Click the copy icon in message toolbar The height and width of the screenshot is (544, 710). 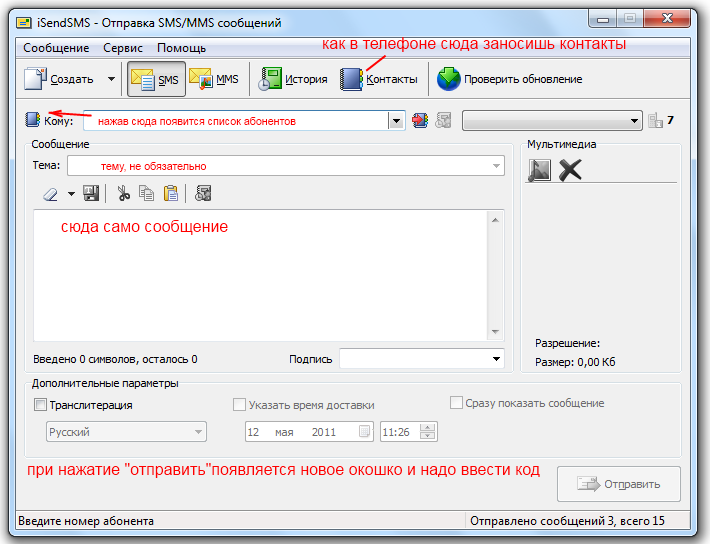(146, 193)
